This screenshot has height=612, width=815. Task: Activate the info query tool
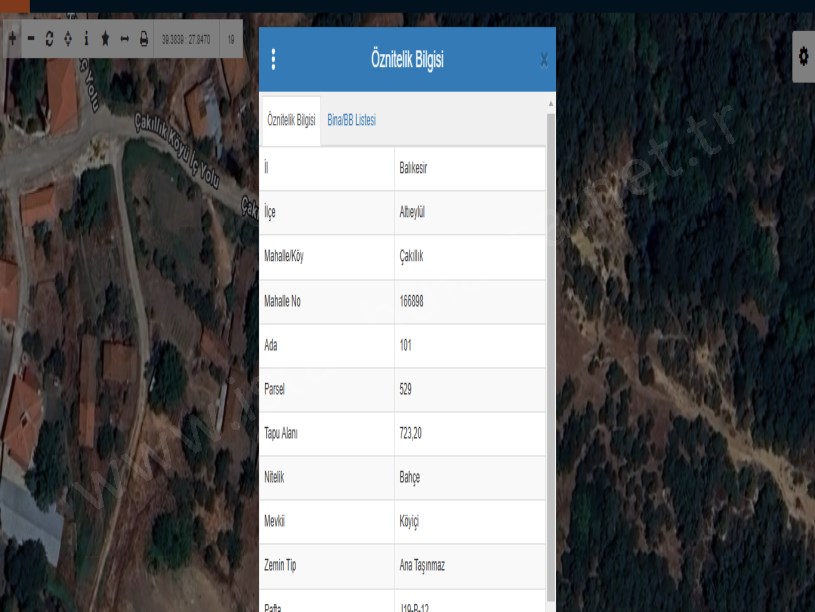pyautogui.click(x=86, y=40)
